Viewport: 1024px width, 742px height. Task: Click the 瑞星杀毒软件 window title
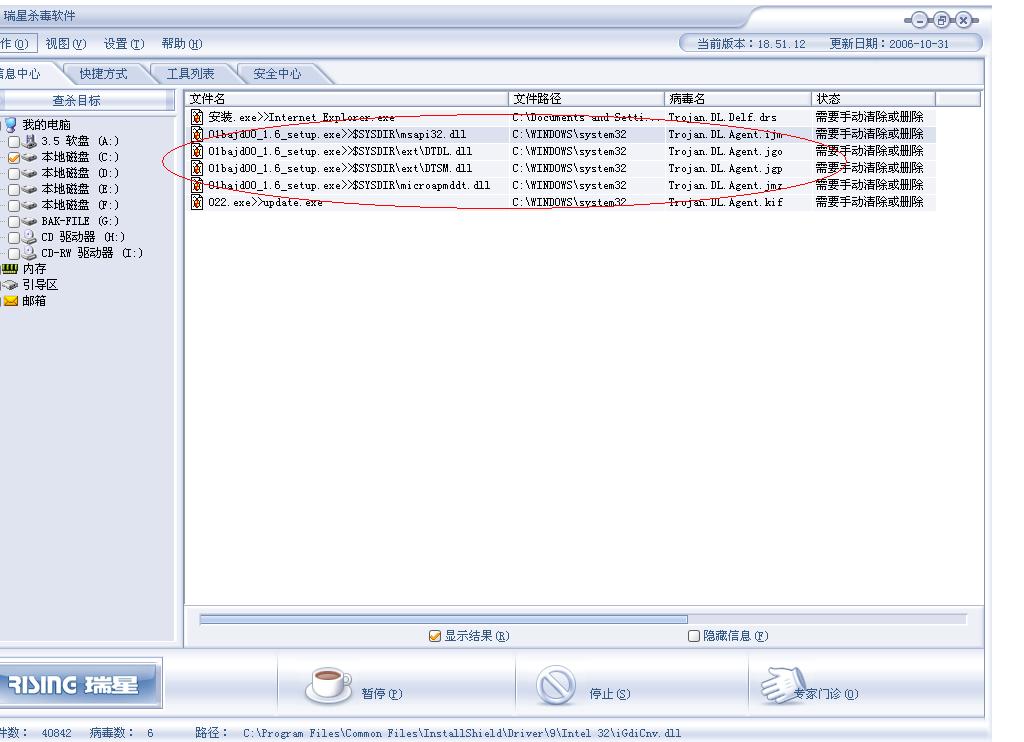(39, 15)
